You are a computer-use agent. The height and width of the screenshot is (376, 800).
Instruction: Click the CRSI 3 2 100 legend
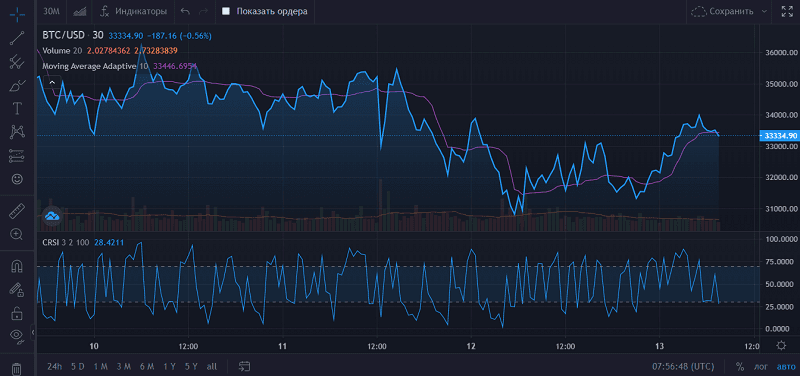coord(65,242)
